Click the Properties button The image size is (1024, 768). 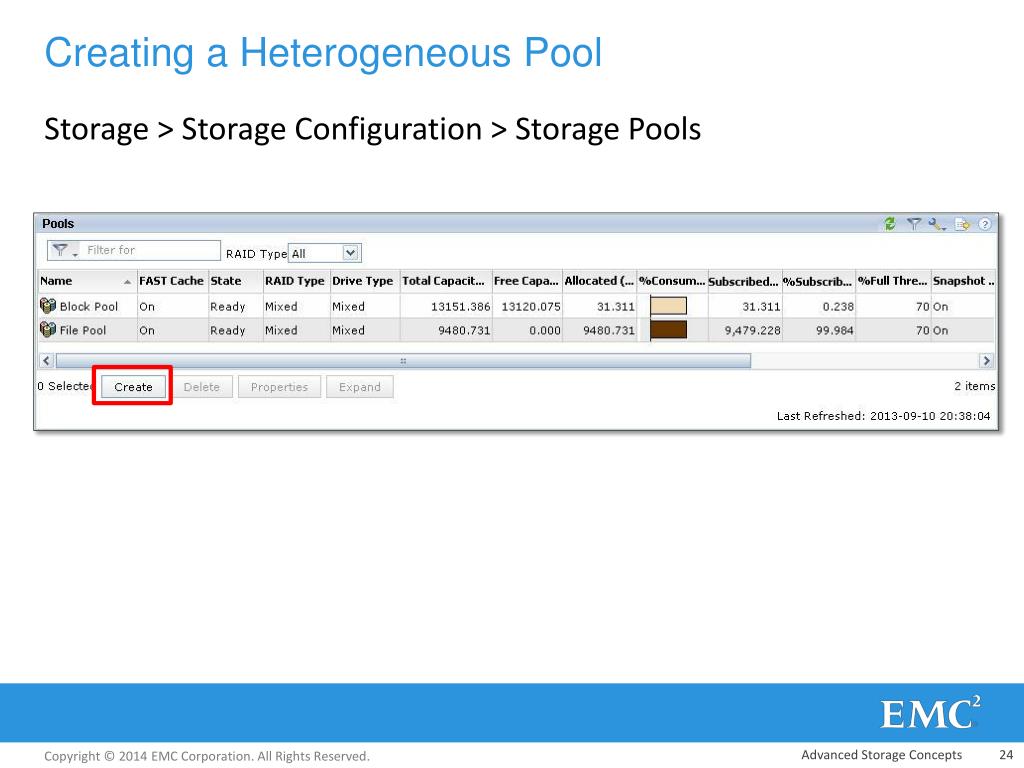(x=279, y=387)
